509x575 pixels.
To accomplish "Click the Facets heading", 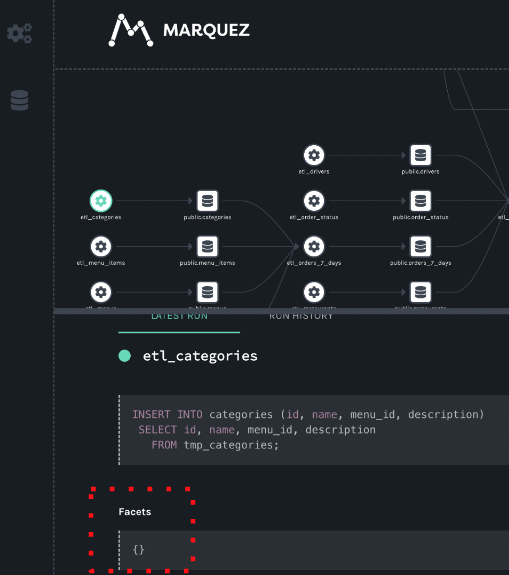I will 135,512.
